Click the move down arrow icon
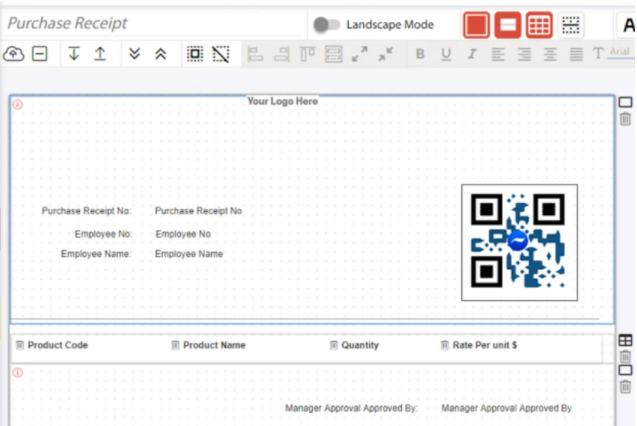Viewport: 637px width, 426px height. (x=74, y=54)
